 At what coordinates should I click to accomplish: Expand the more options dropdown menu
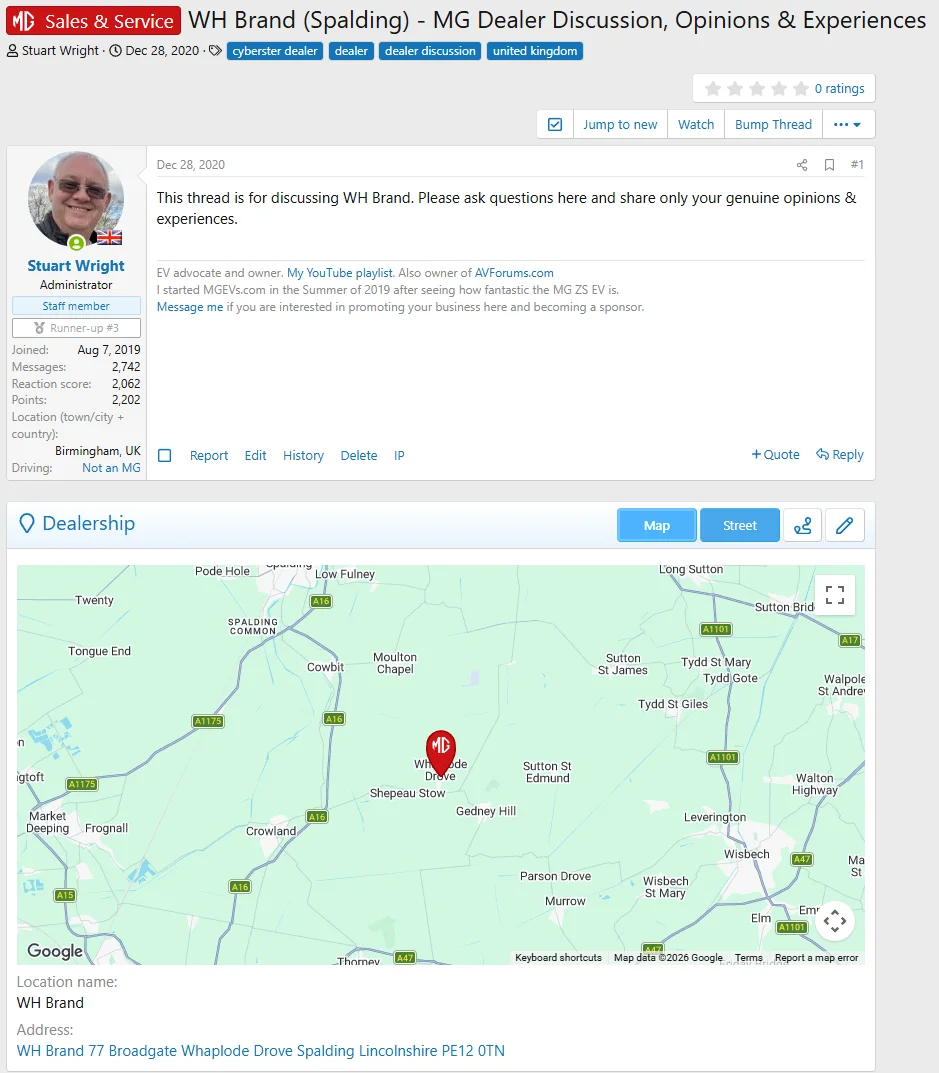click(847, 125)
